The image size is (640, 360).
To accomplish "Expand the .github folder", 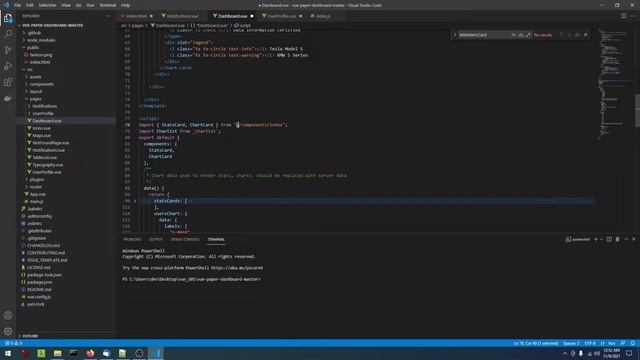I will pos(34,33).
